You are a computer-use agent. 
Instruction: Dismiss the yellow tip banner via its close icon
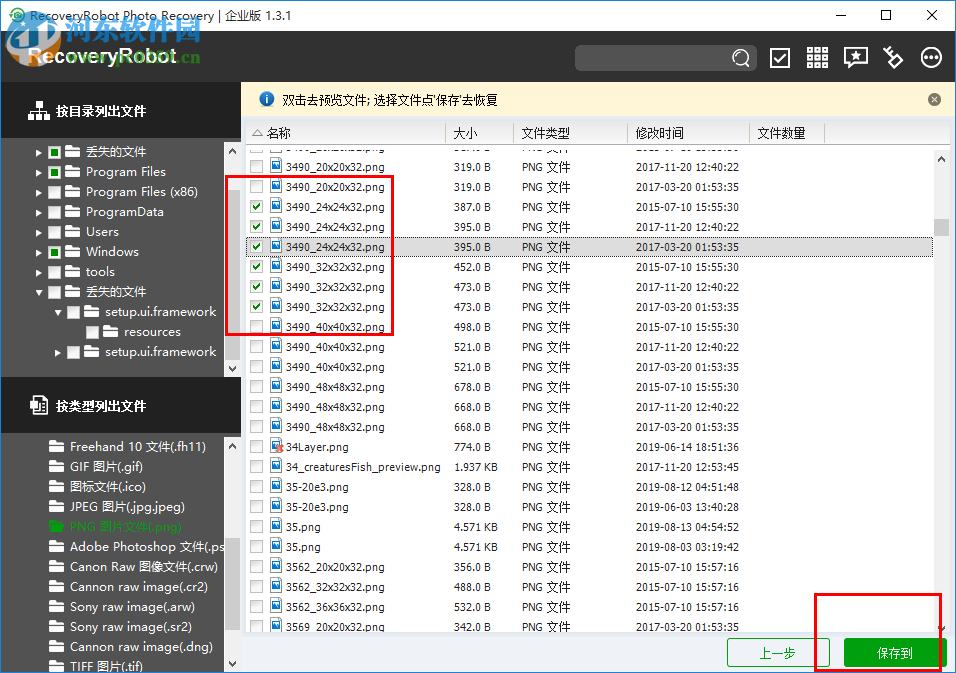coord(934,99)
